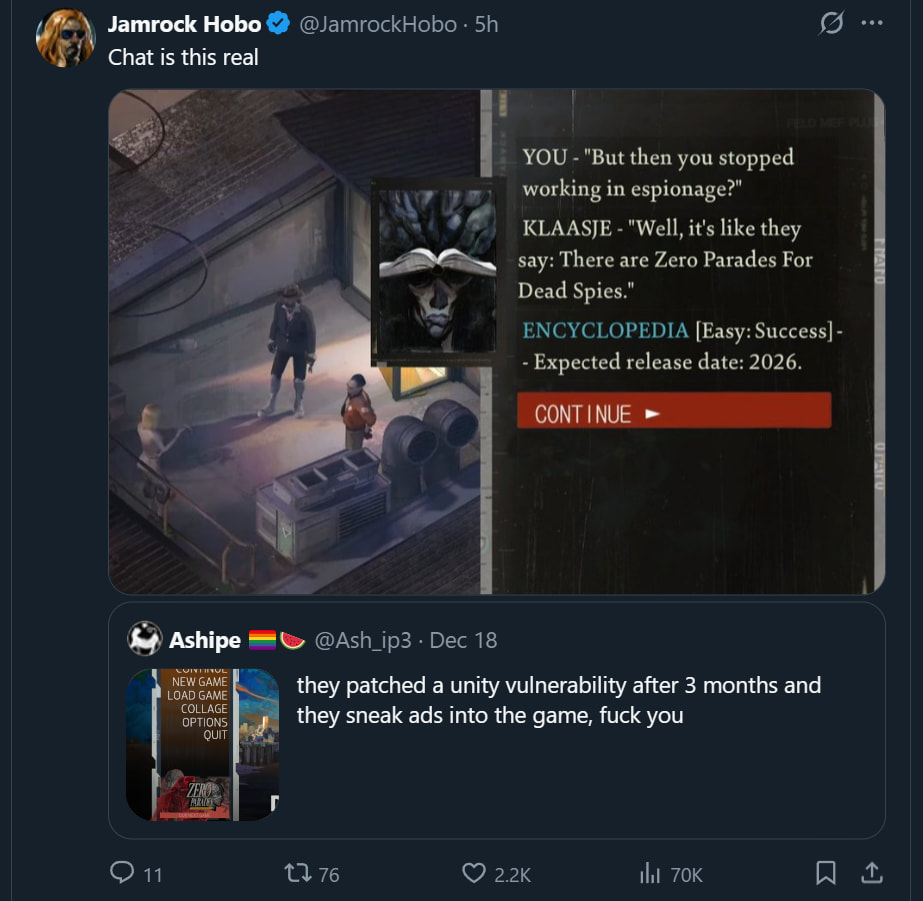Click the reply speech bubble icon
This screenshot has height=901, width=923.
(122, 873)
